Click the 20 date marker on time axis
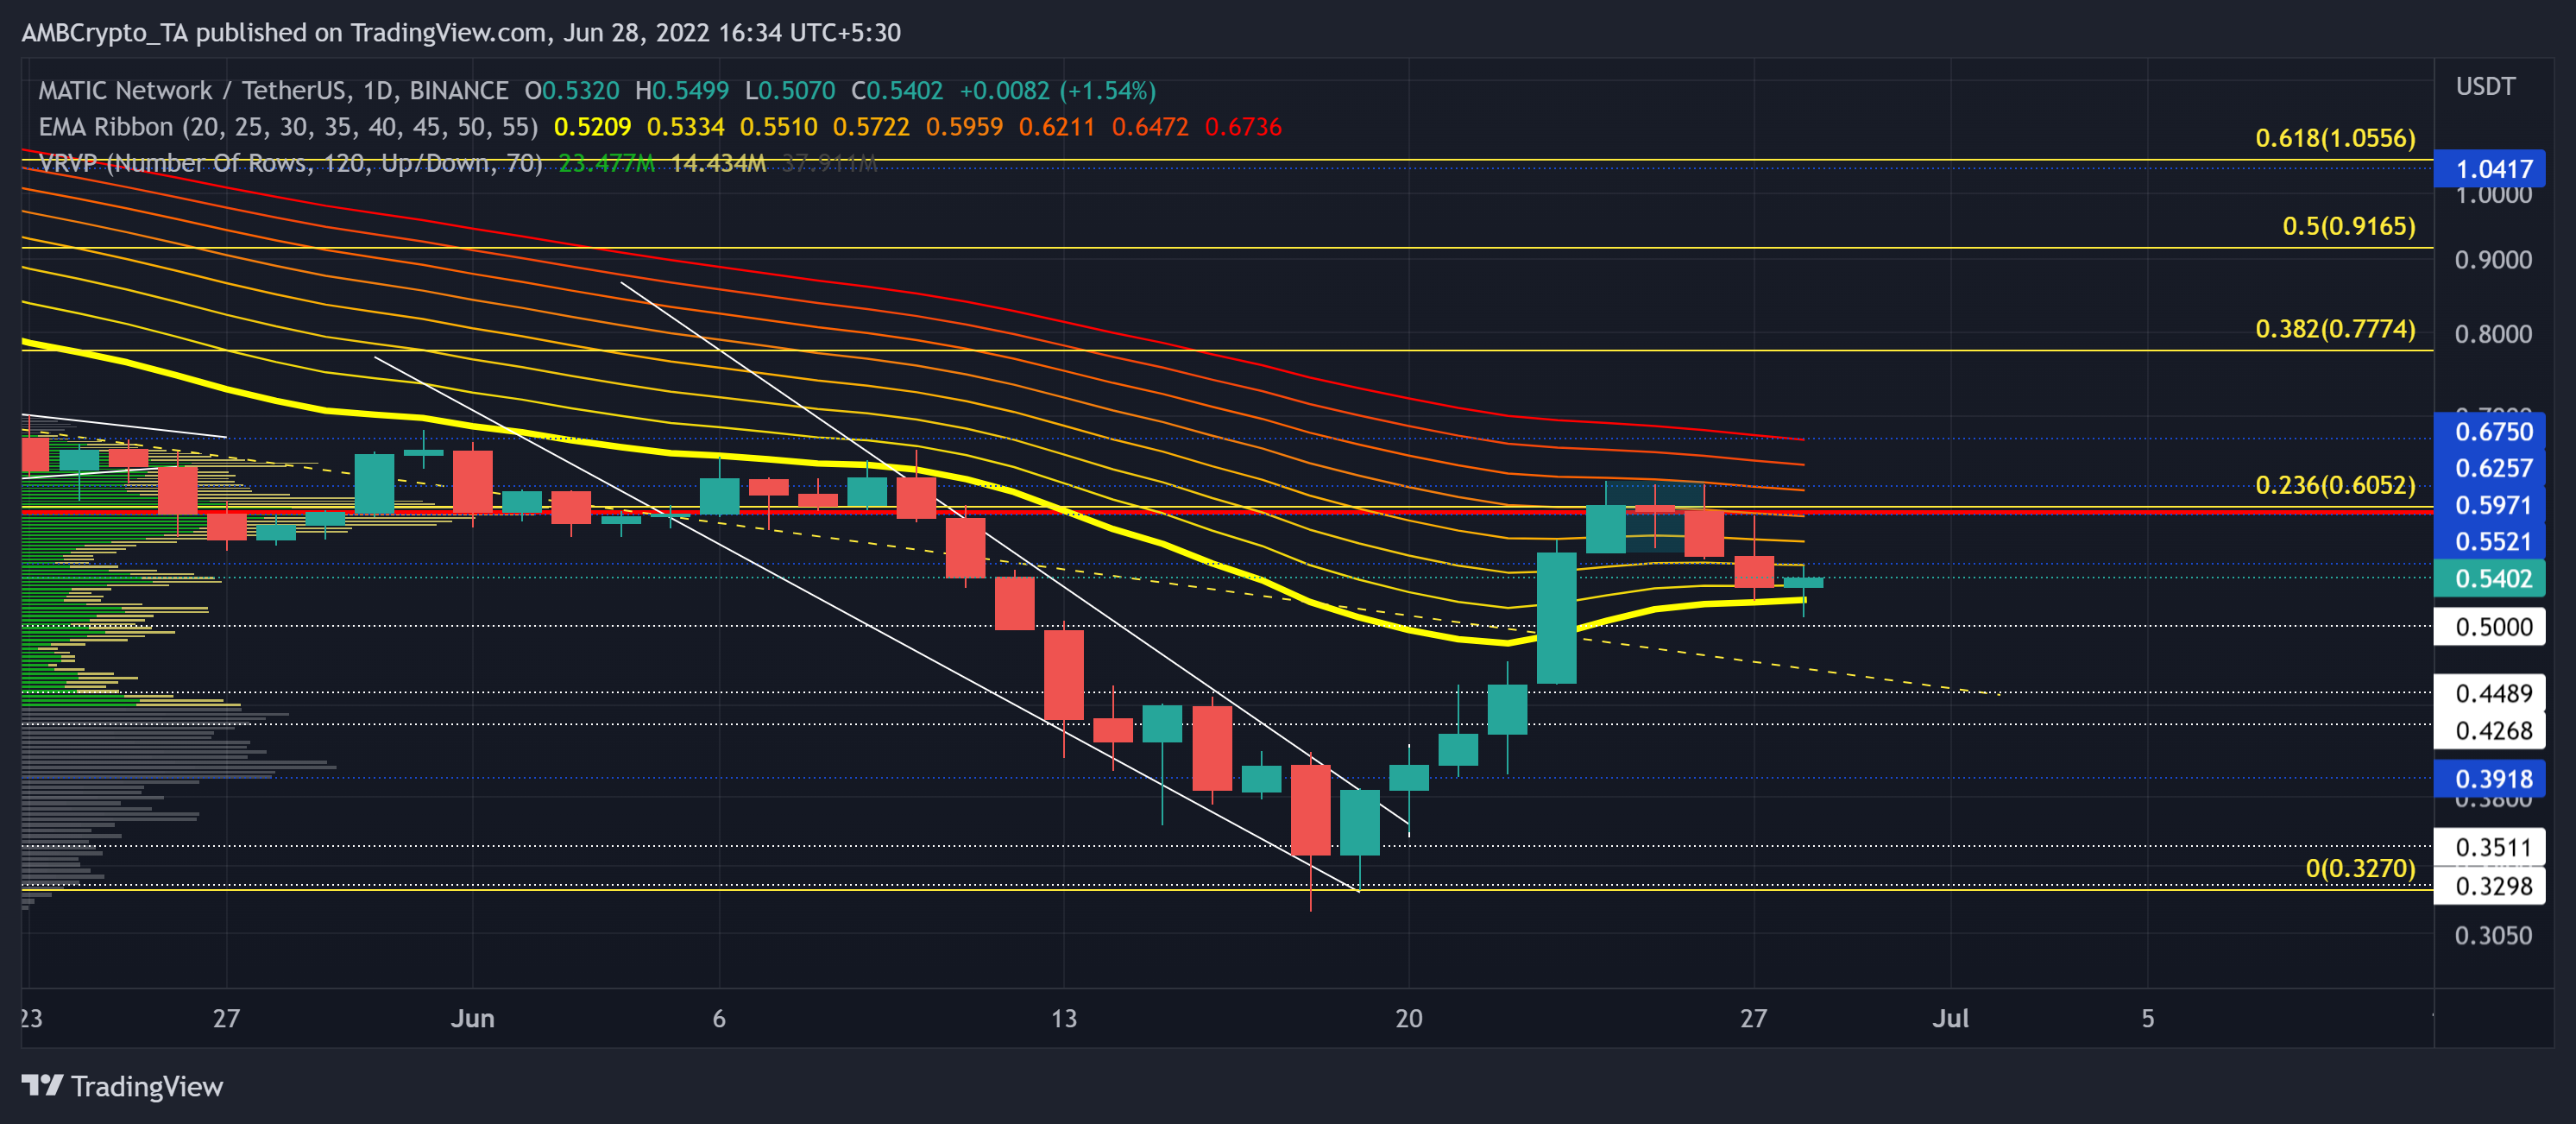 1408,1018
